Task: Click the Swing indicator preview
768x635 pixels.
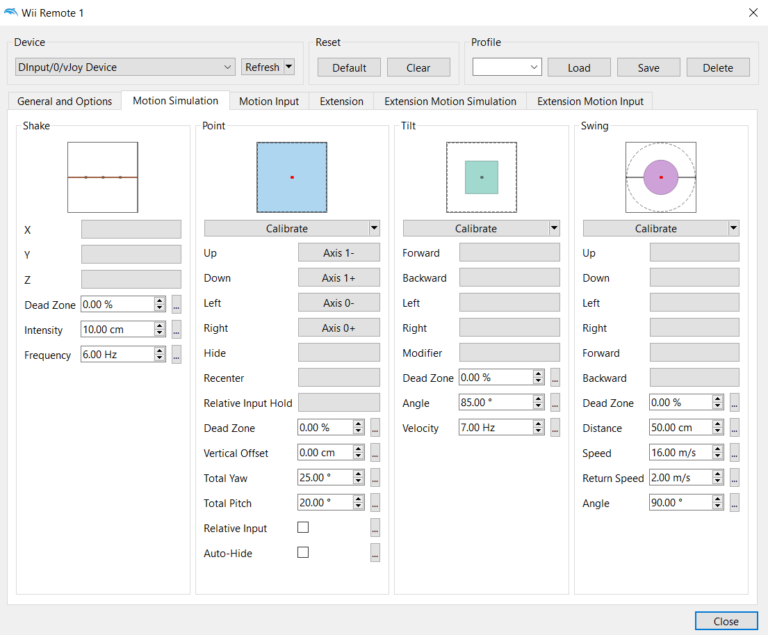Action: pos(661,177)
